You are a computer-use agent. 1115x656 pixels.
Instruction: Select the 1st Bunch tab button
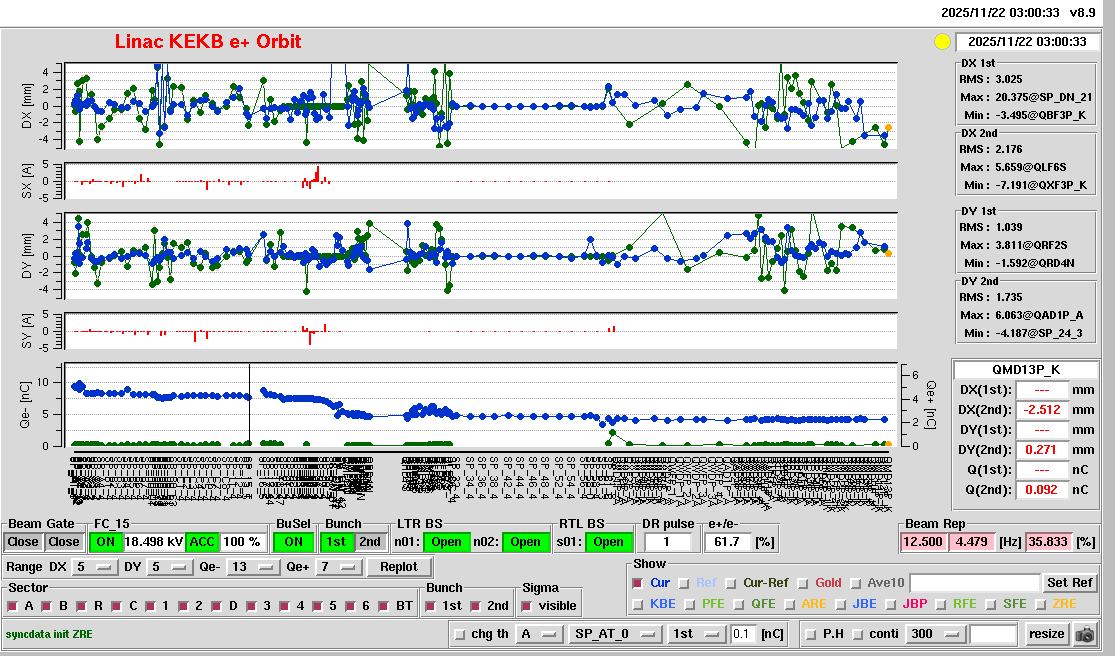(x=337, y=542)
